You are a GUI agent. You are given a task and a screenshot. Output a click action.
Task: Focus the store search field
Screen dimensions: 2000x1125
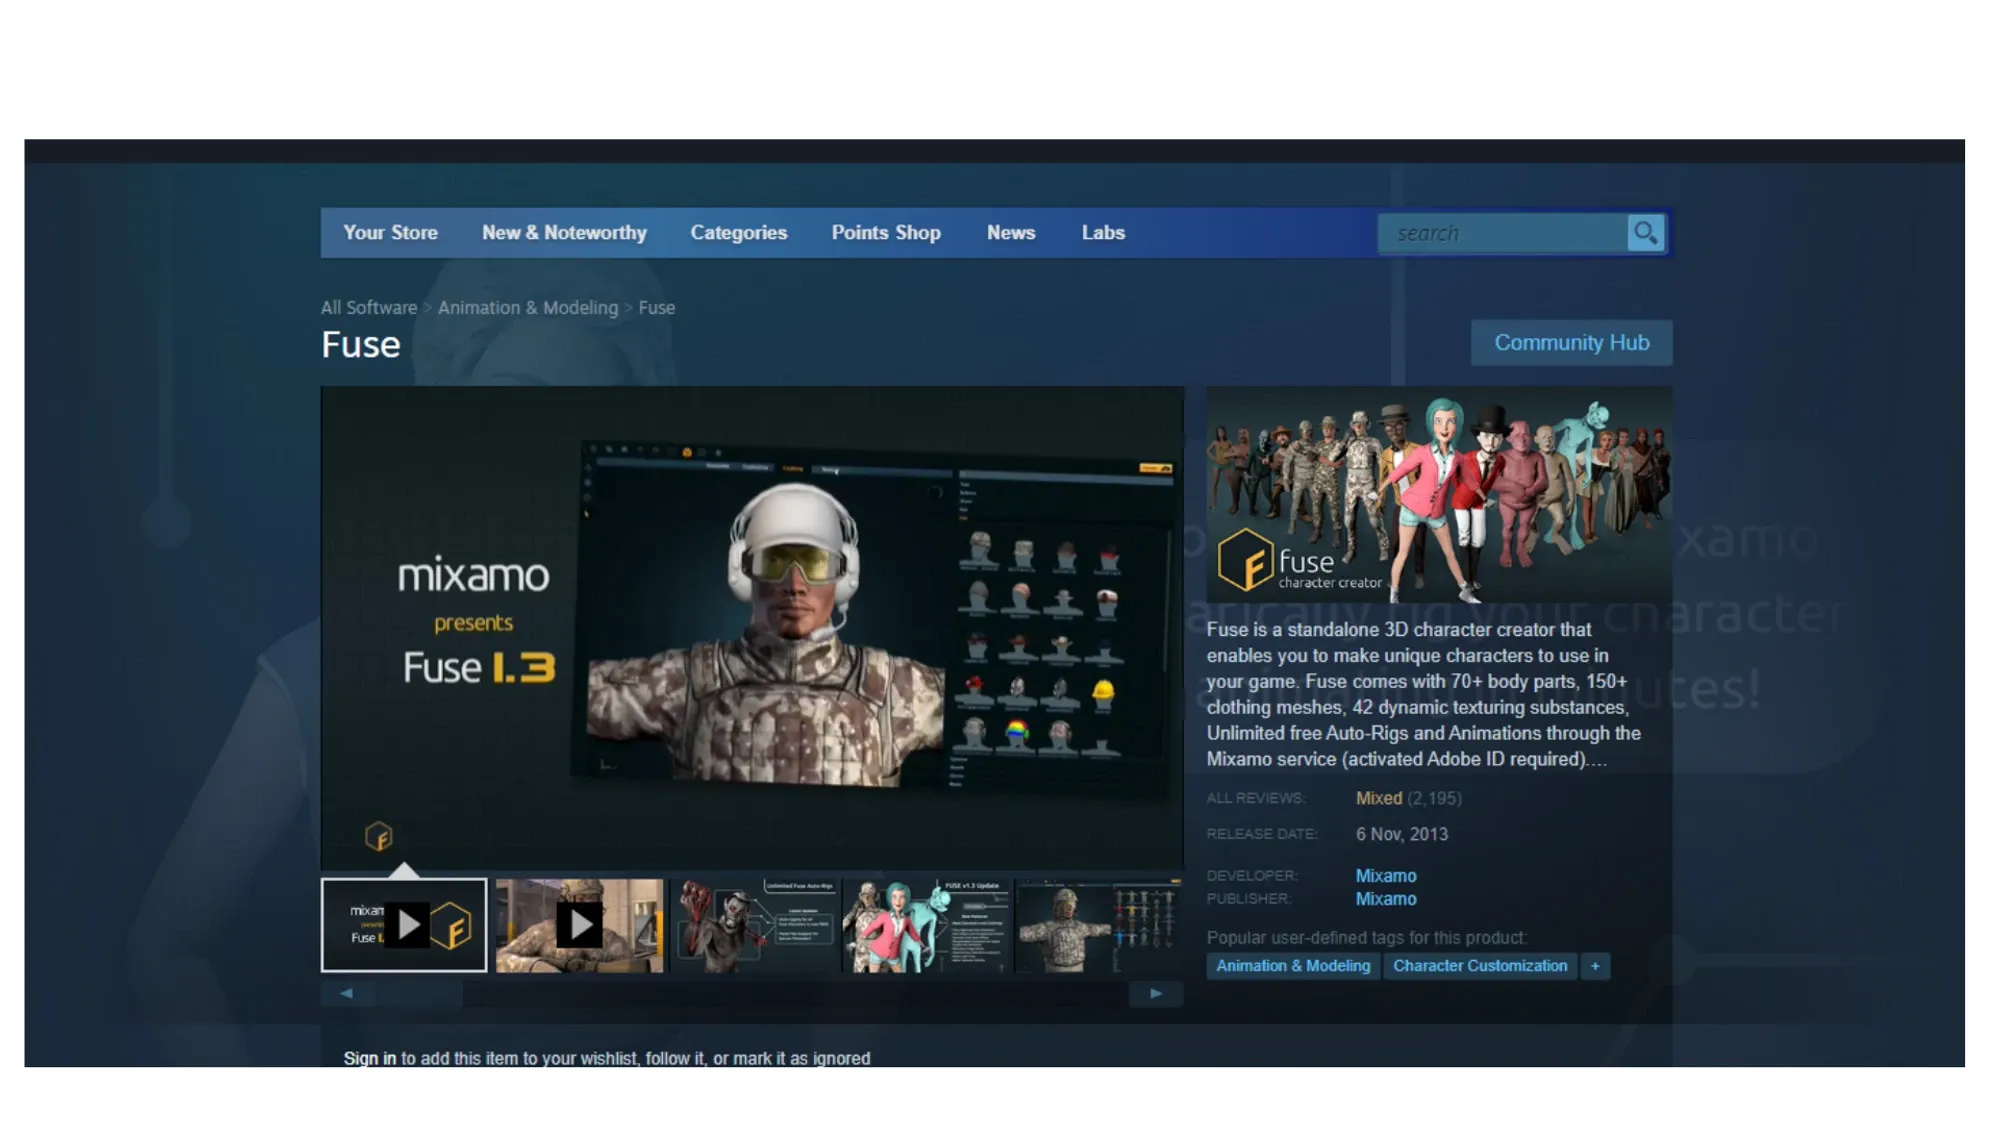click(1503, 233)
